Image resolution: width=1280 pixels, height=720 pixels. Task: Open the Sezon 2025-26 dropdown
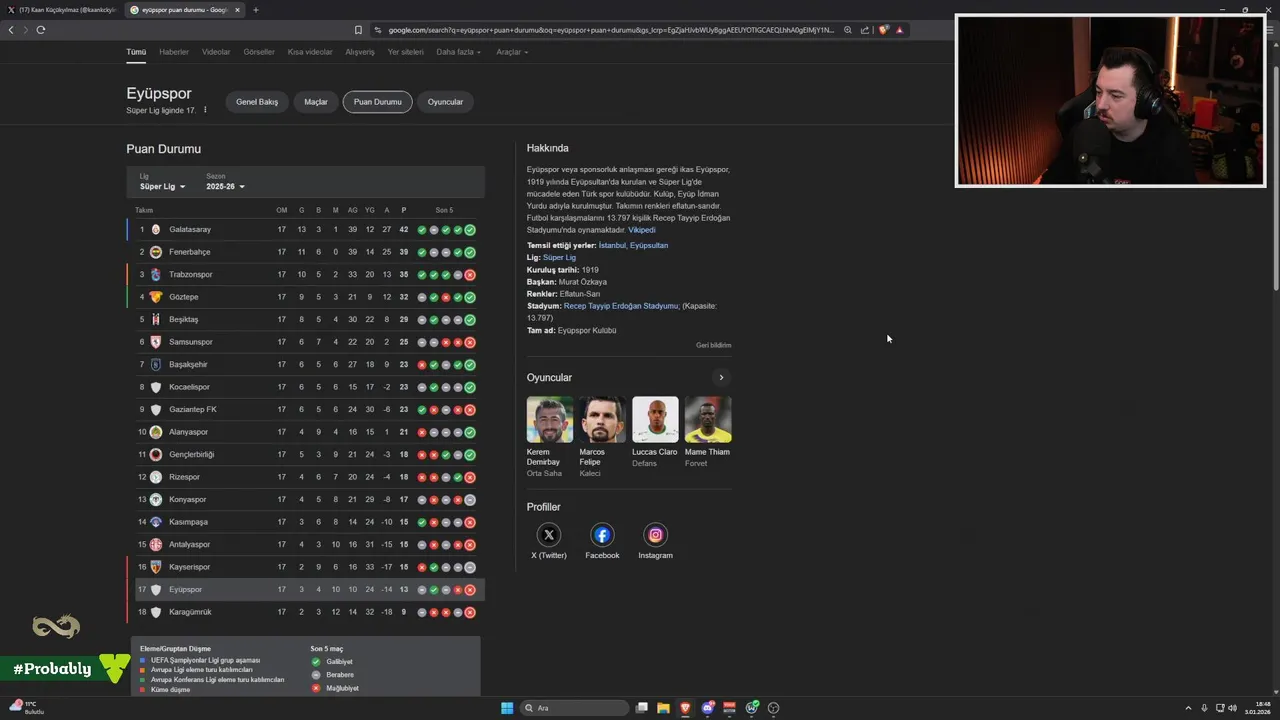(x=225, y=187)
